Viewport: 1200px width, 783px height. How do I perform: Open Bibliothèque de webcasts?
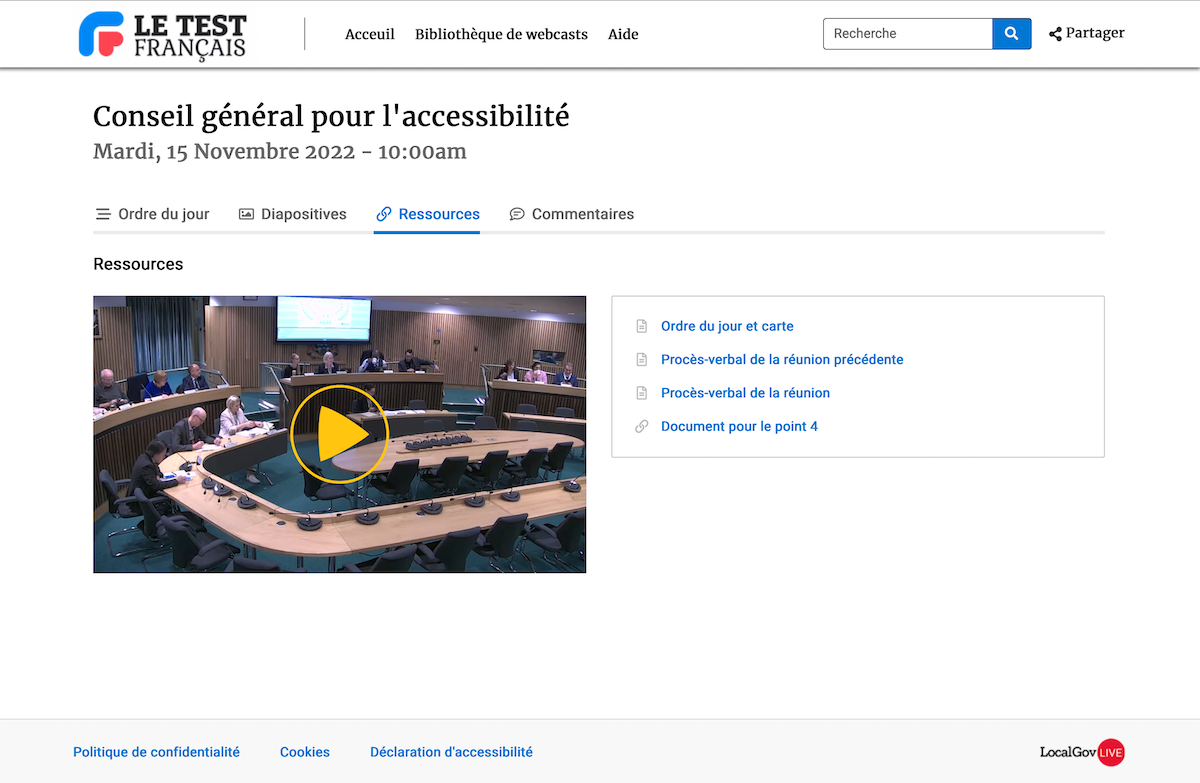tap(501, 34)
